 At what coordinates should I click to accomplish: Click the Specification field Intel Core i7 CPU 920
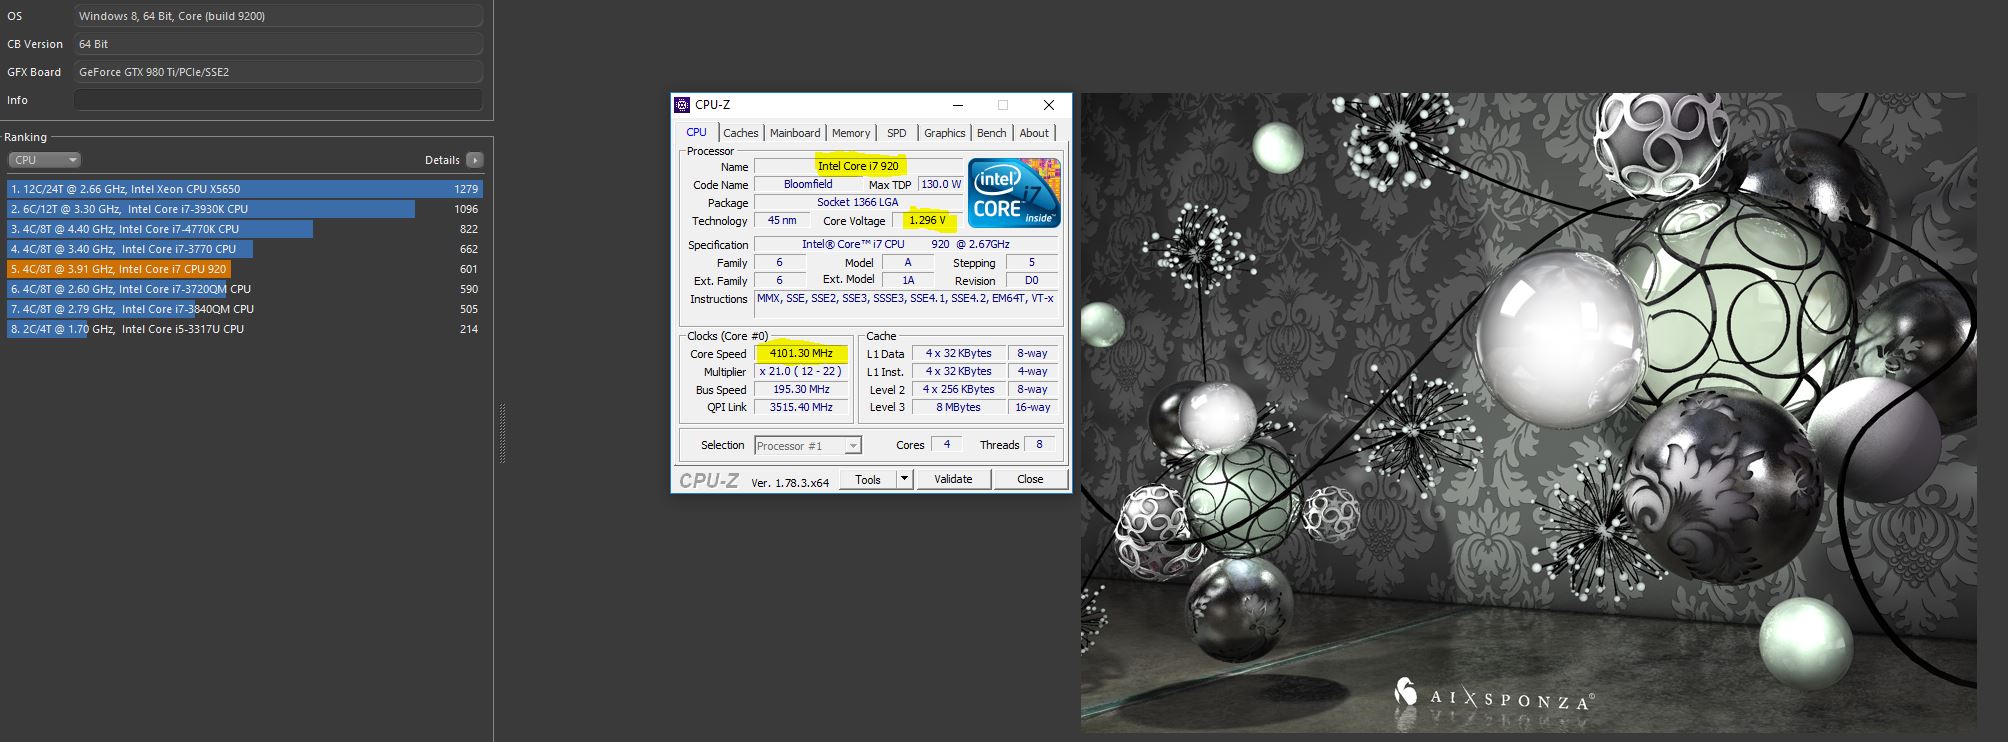906,244
